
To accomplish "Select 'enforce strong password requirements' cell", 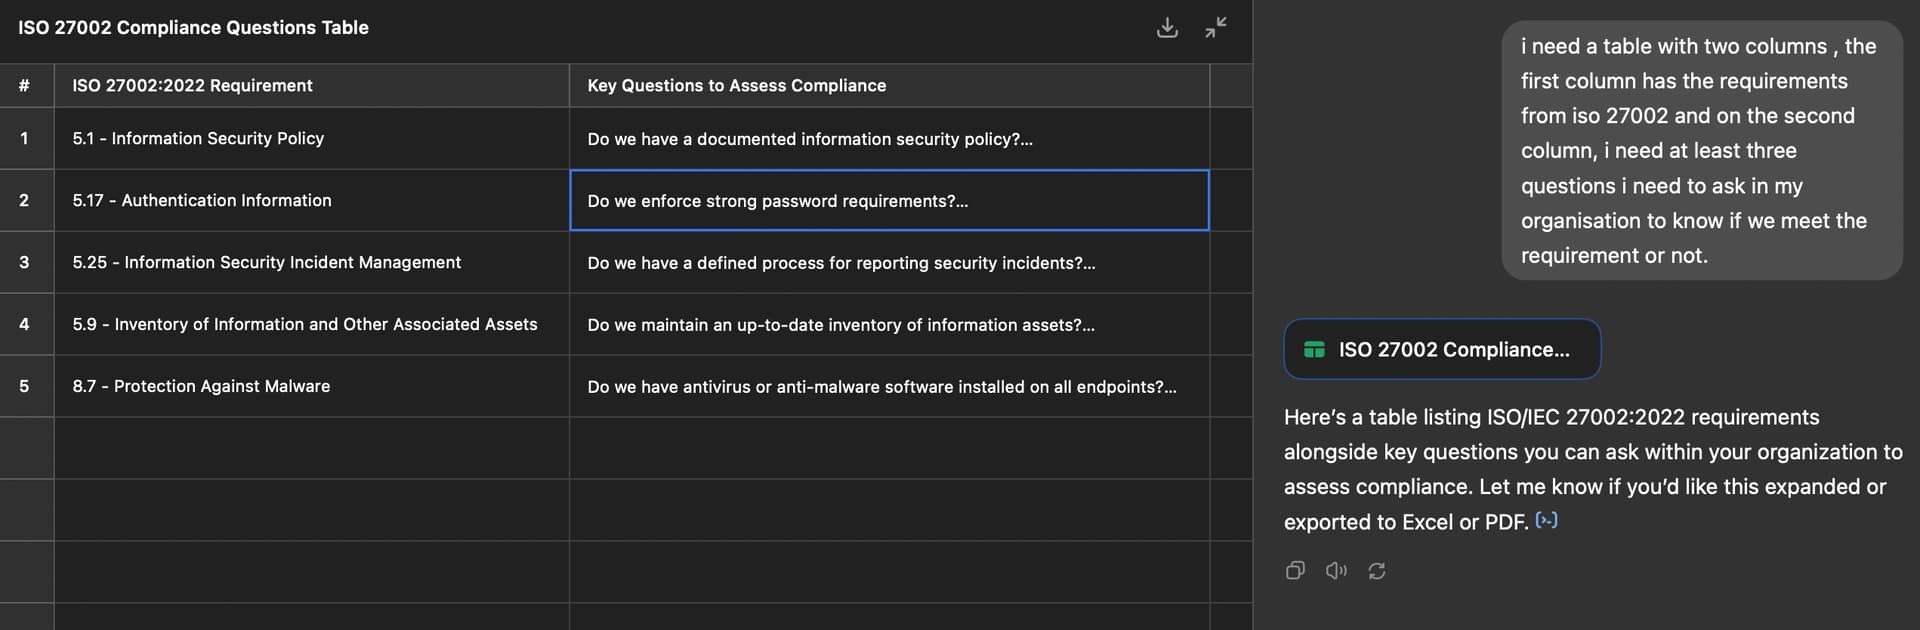I will click(889, 200).
